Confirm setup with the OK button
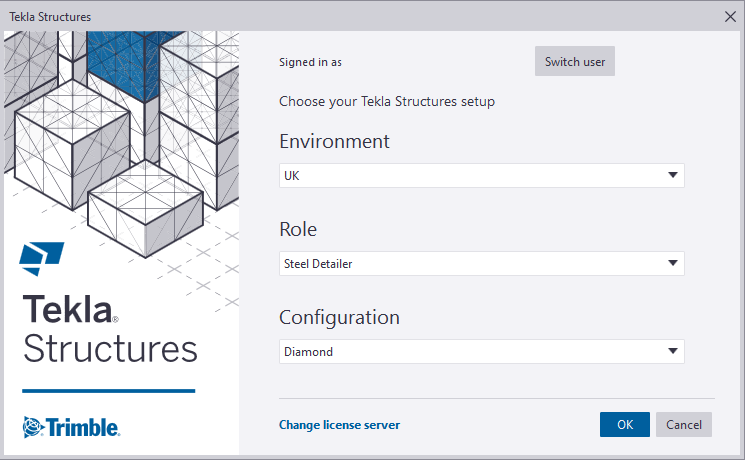This screenshot has width=745, height=460. pyautogui.click(x=624, y=424)
